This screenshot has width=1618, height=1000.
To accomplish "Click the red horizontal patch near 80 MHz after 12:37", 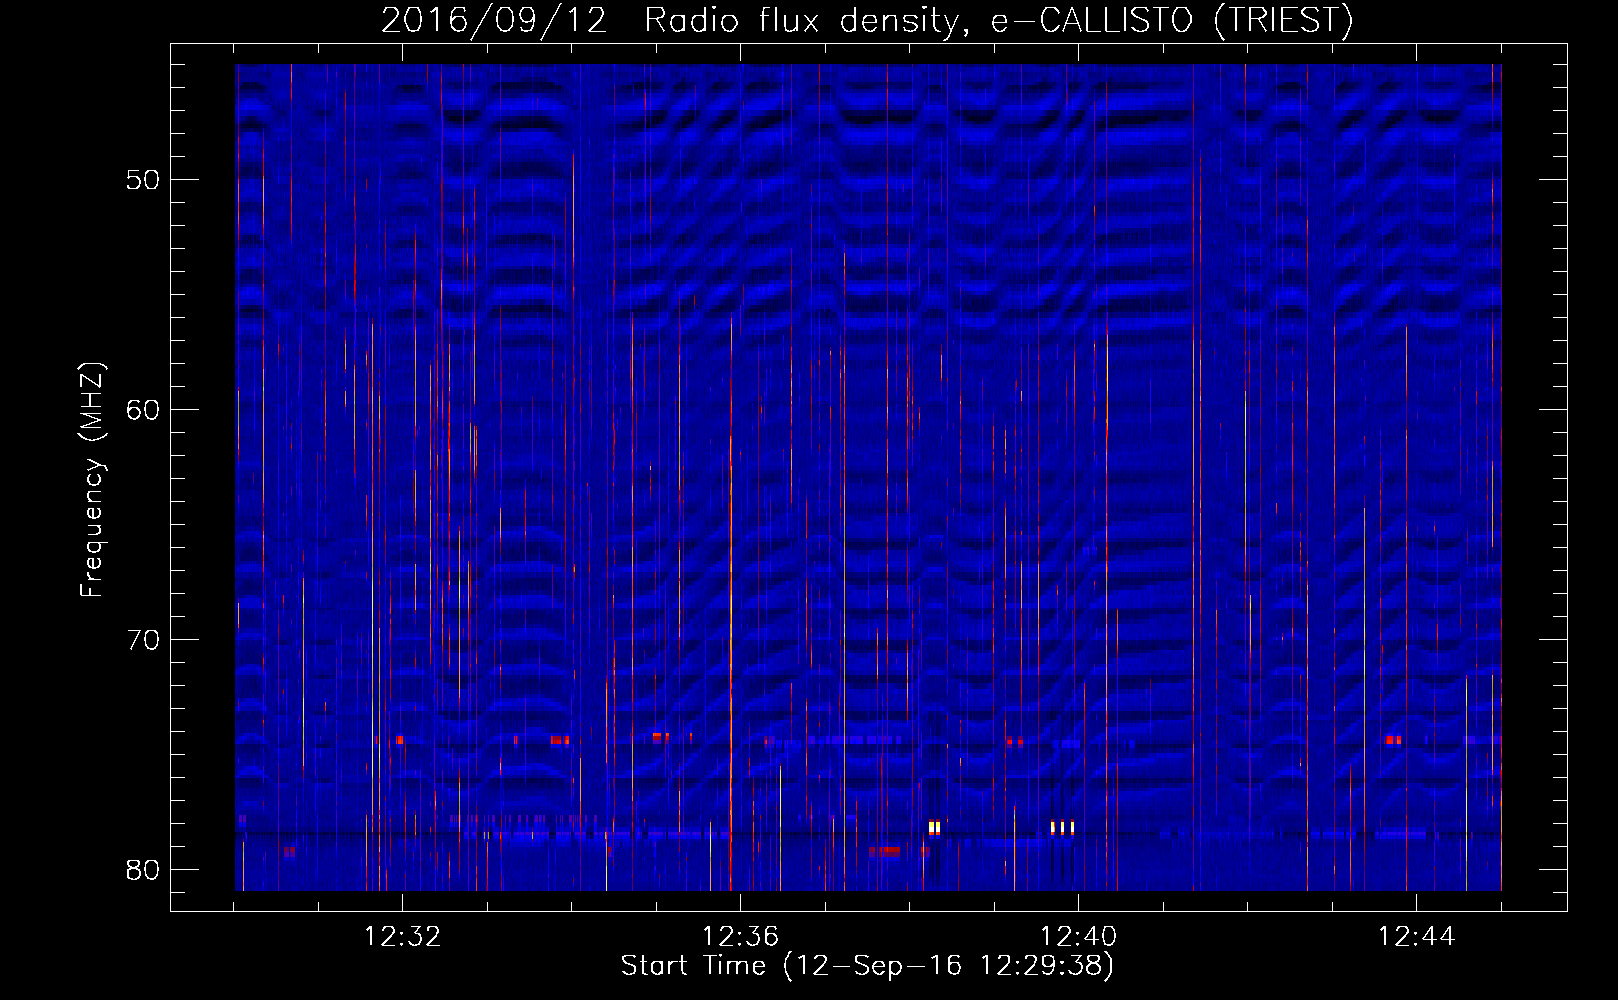I will pyautogui.click(x=885, y=852).
